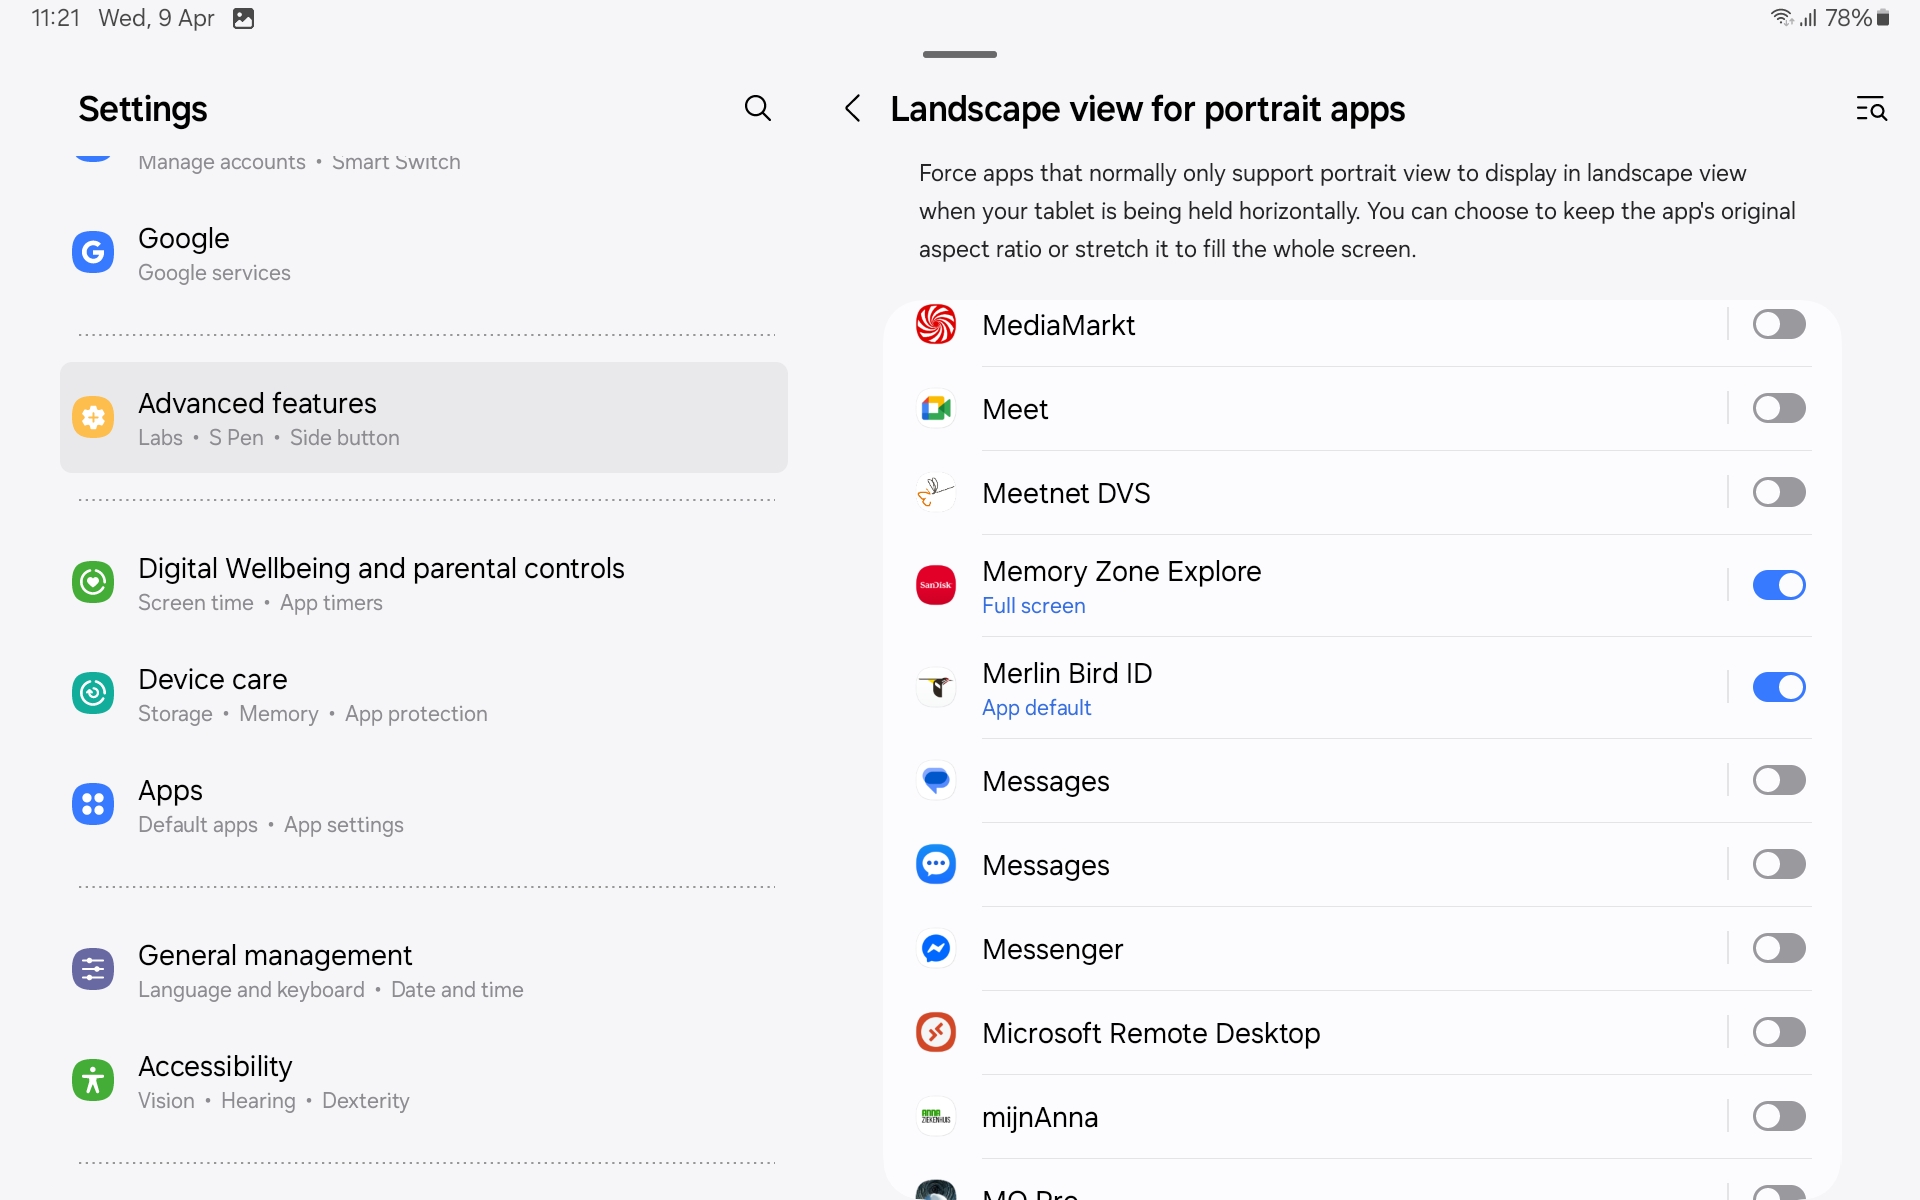Enable landscape view for MediaMarkt
This screenshot has height=1200, width=1920.
1778,324
